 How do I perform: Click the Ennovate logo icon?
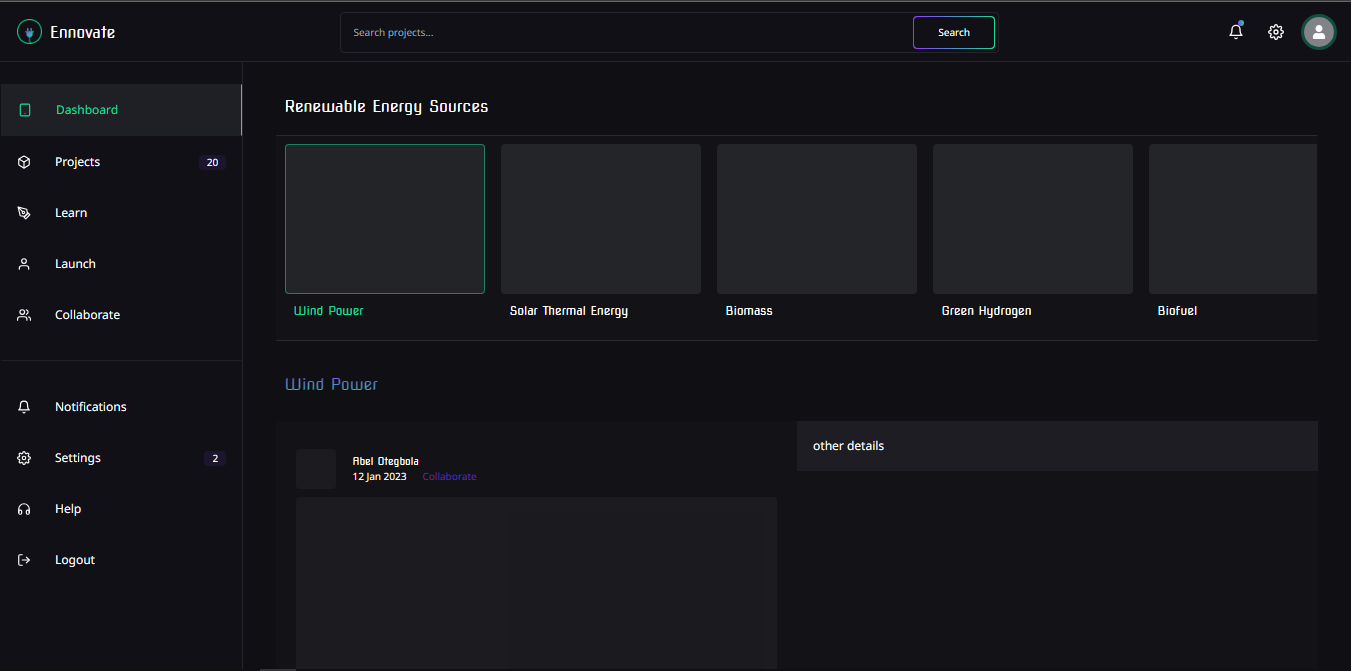pos(29,32)
